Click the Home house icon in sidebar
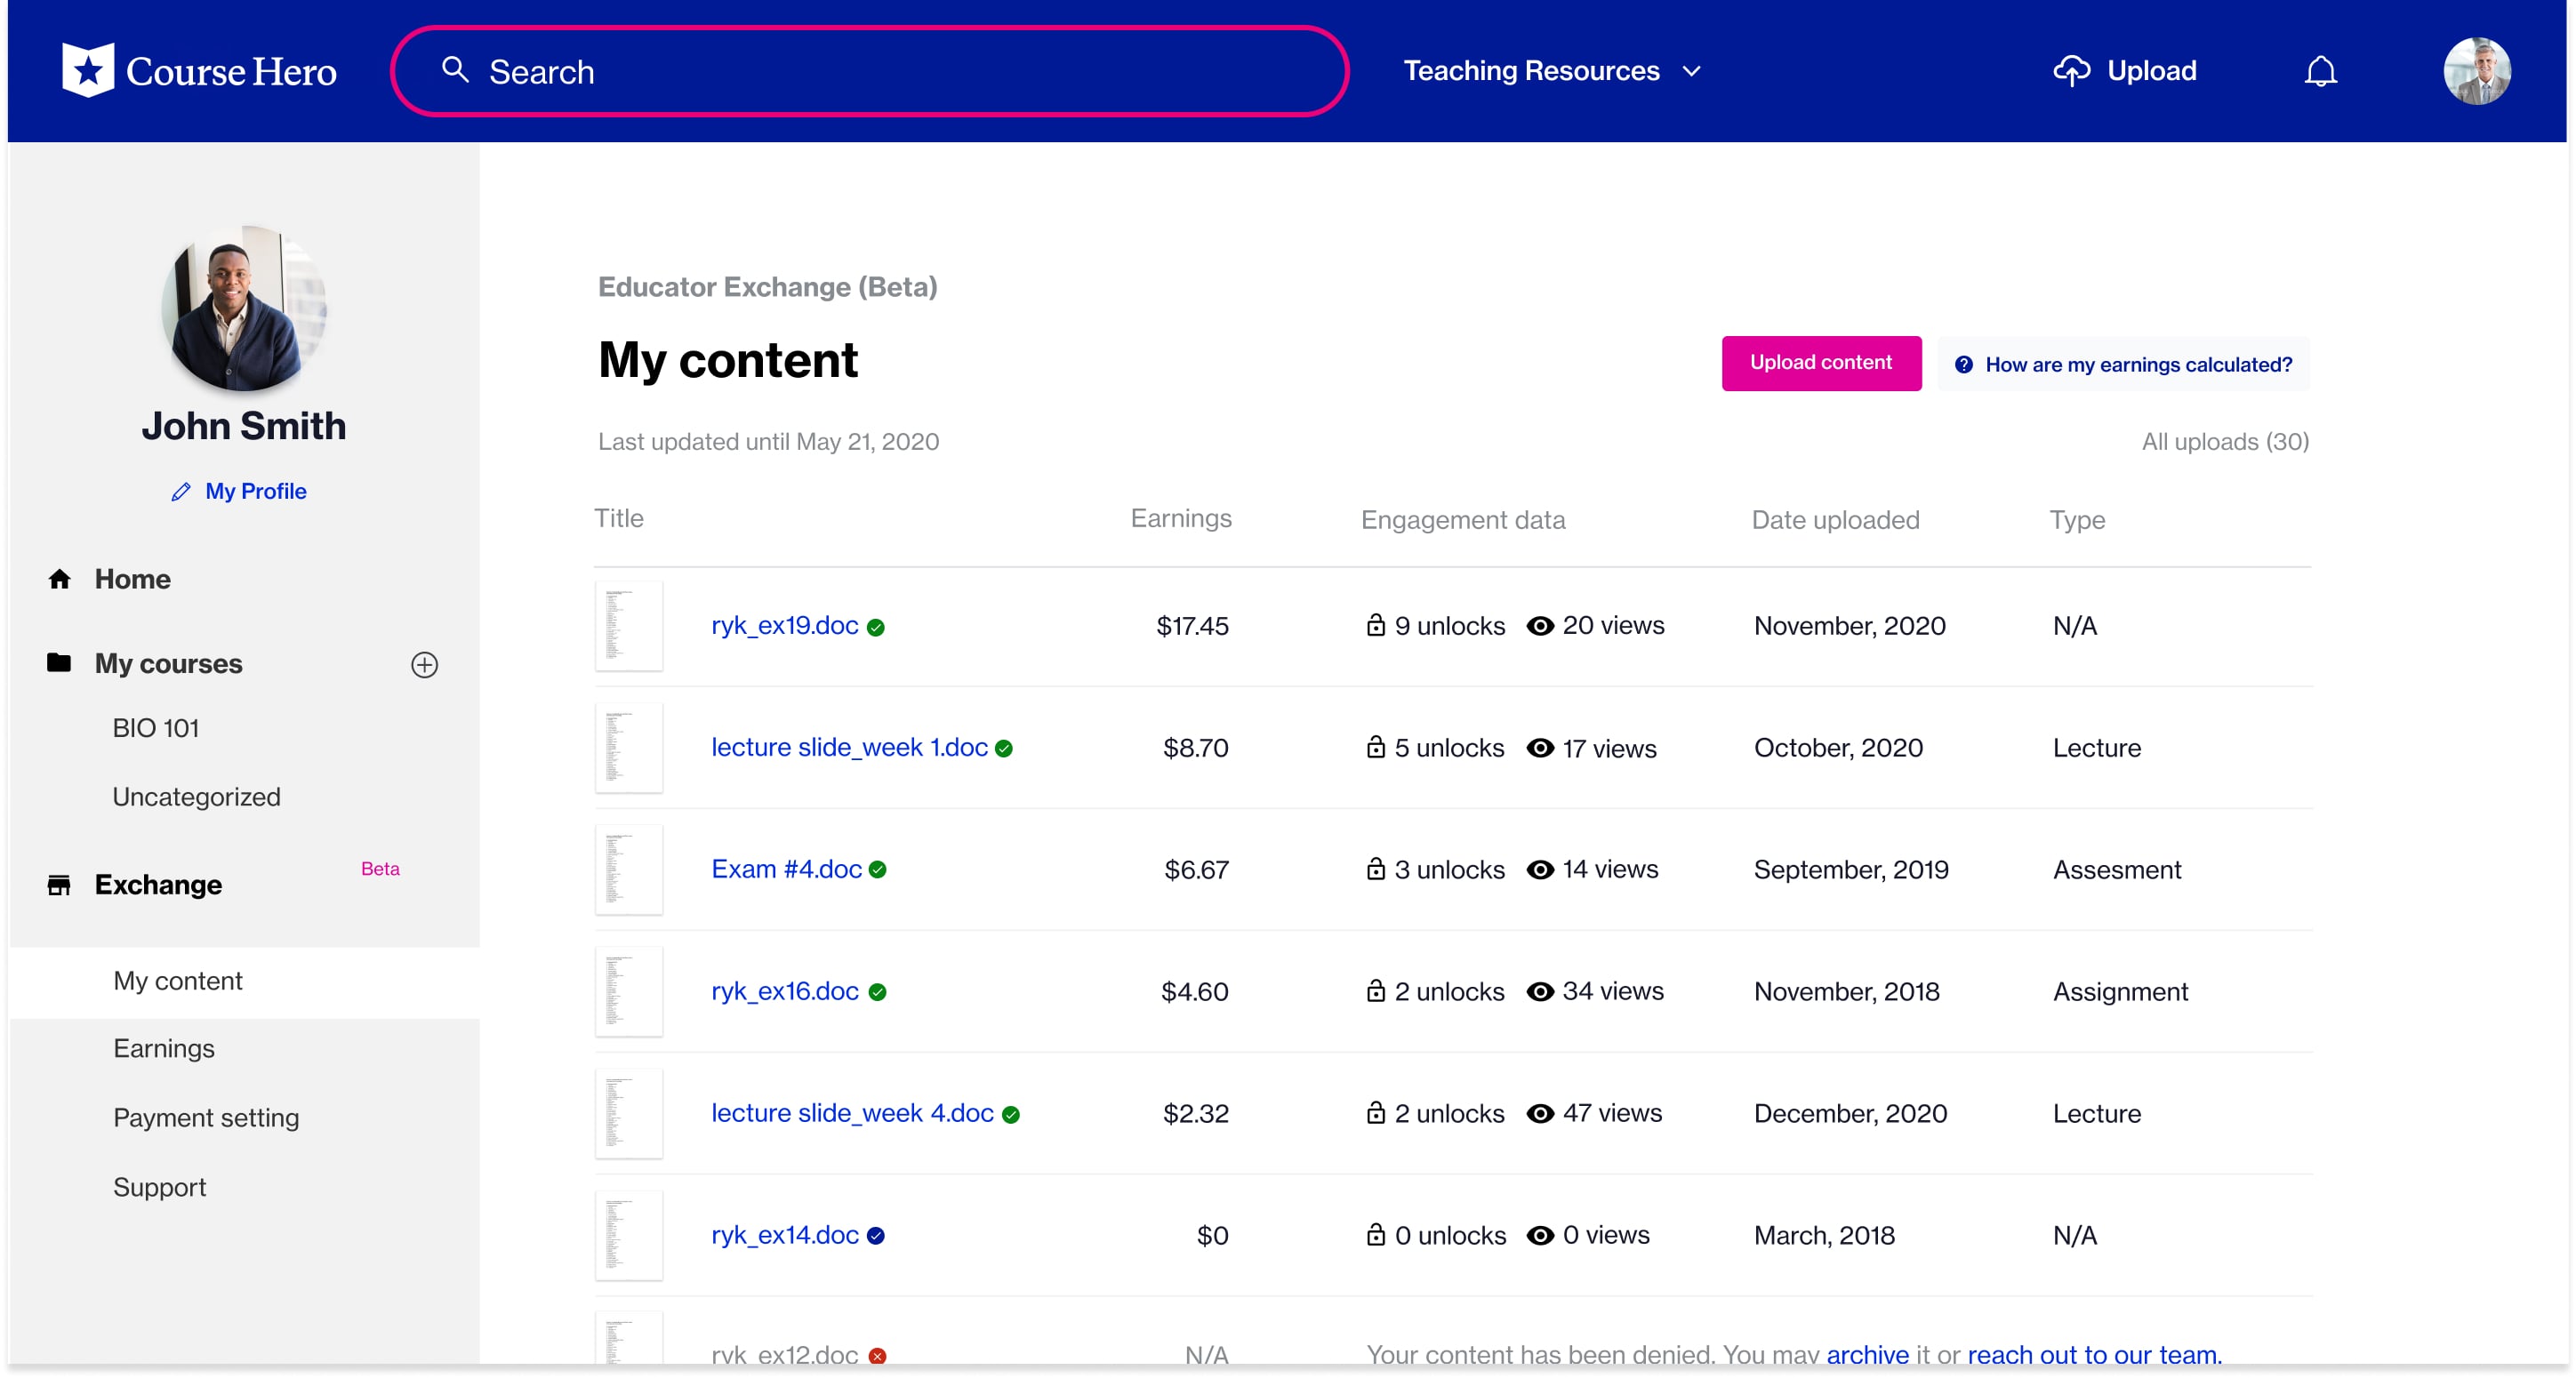 (x=59, y=579)
